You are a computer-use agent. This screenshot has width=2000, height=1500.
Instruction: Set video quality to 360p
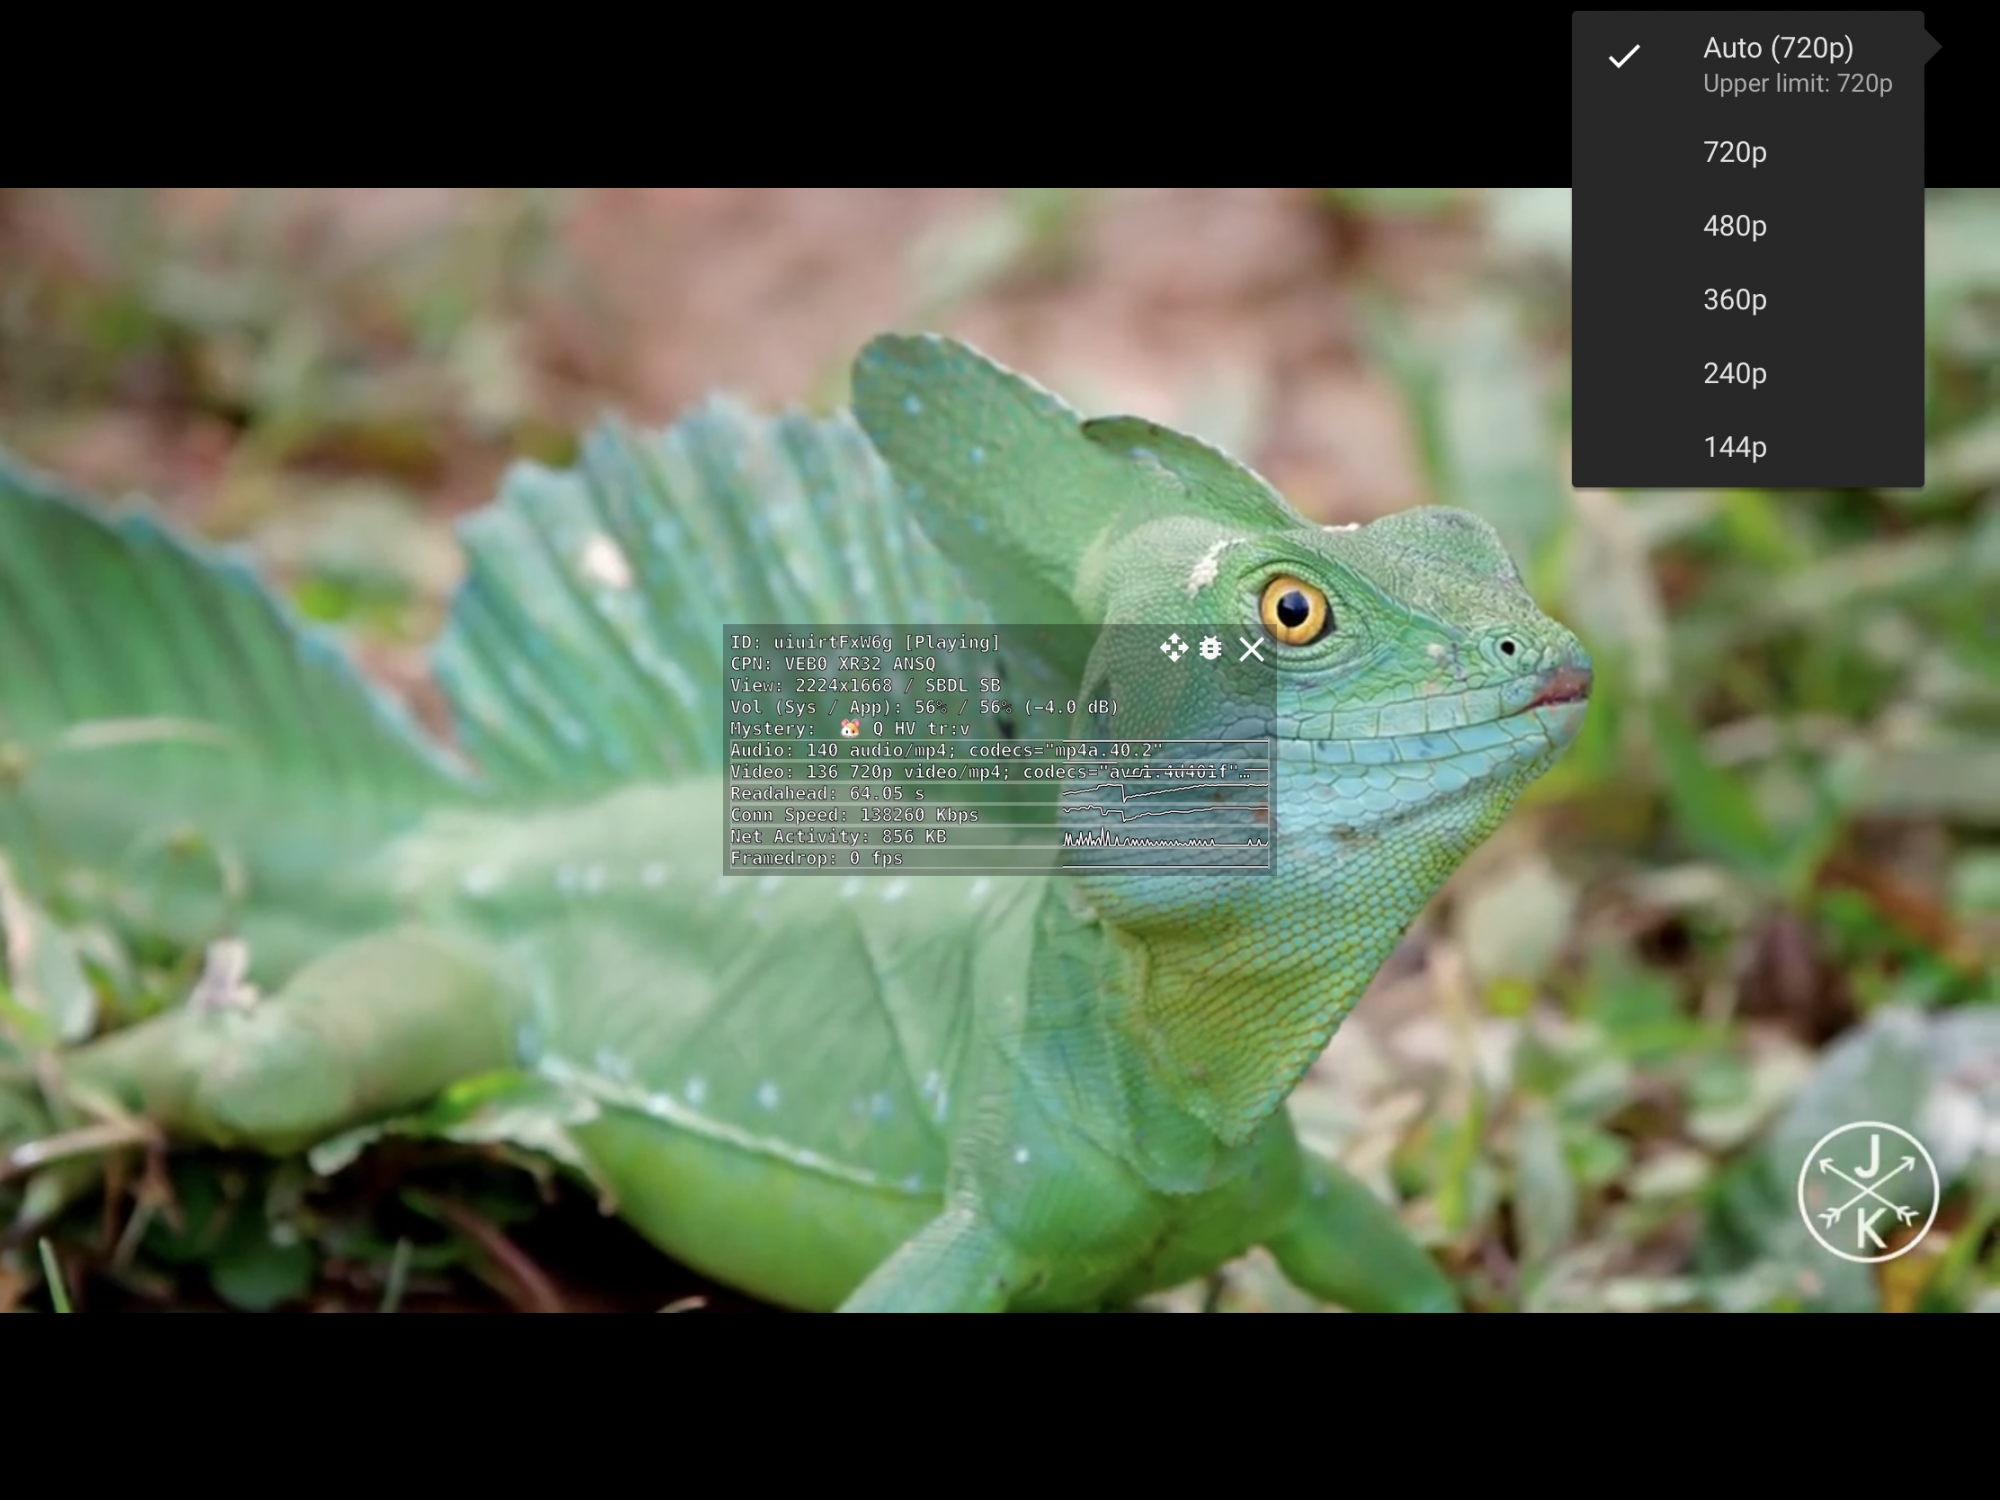[x=1734, y=300]
